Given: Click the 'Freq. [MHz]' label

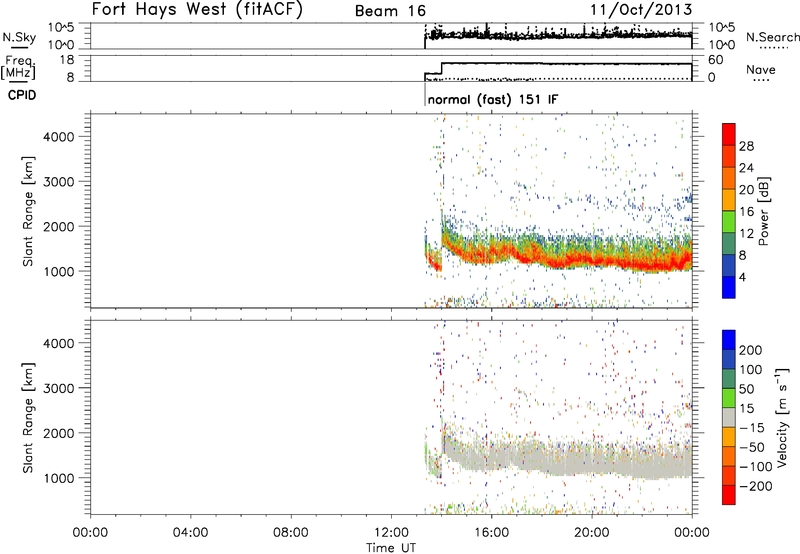Looking at the screenshot, I should coord(19,67).
